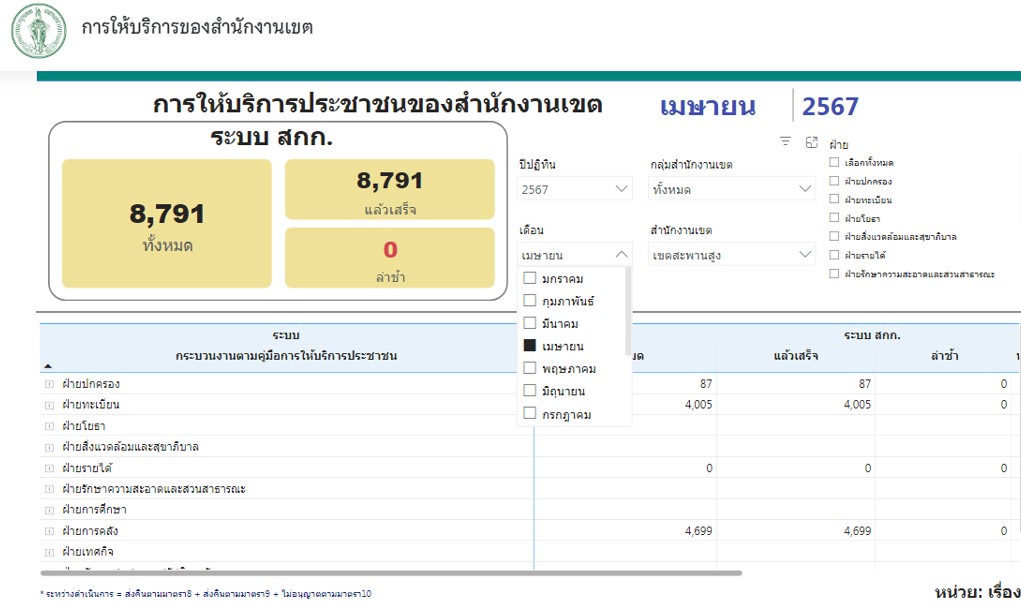Expand the ฝ่ายรายได้ row plus icon

[49, 468]
